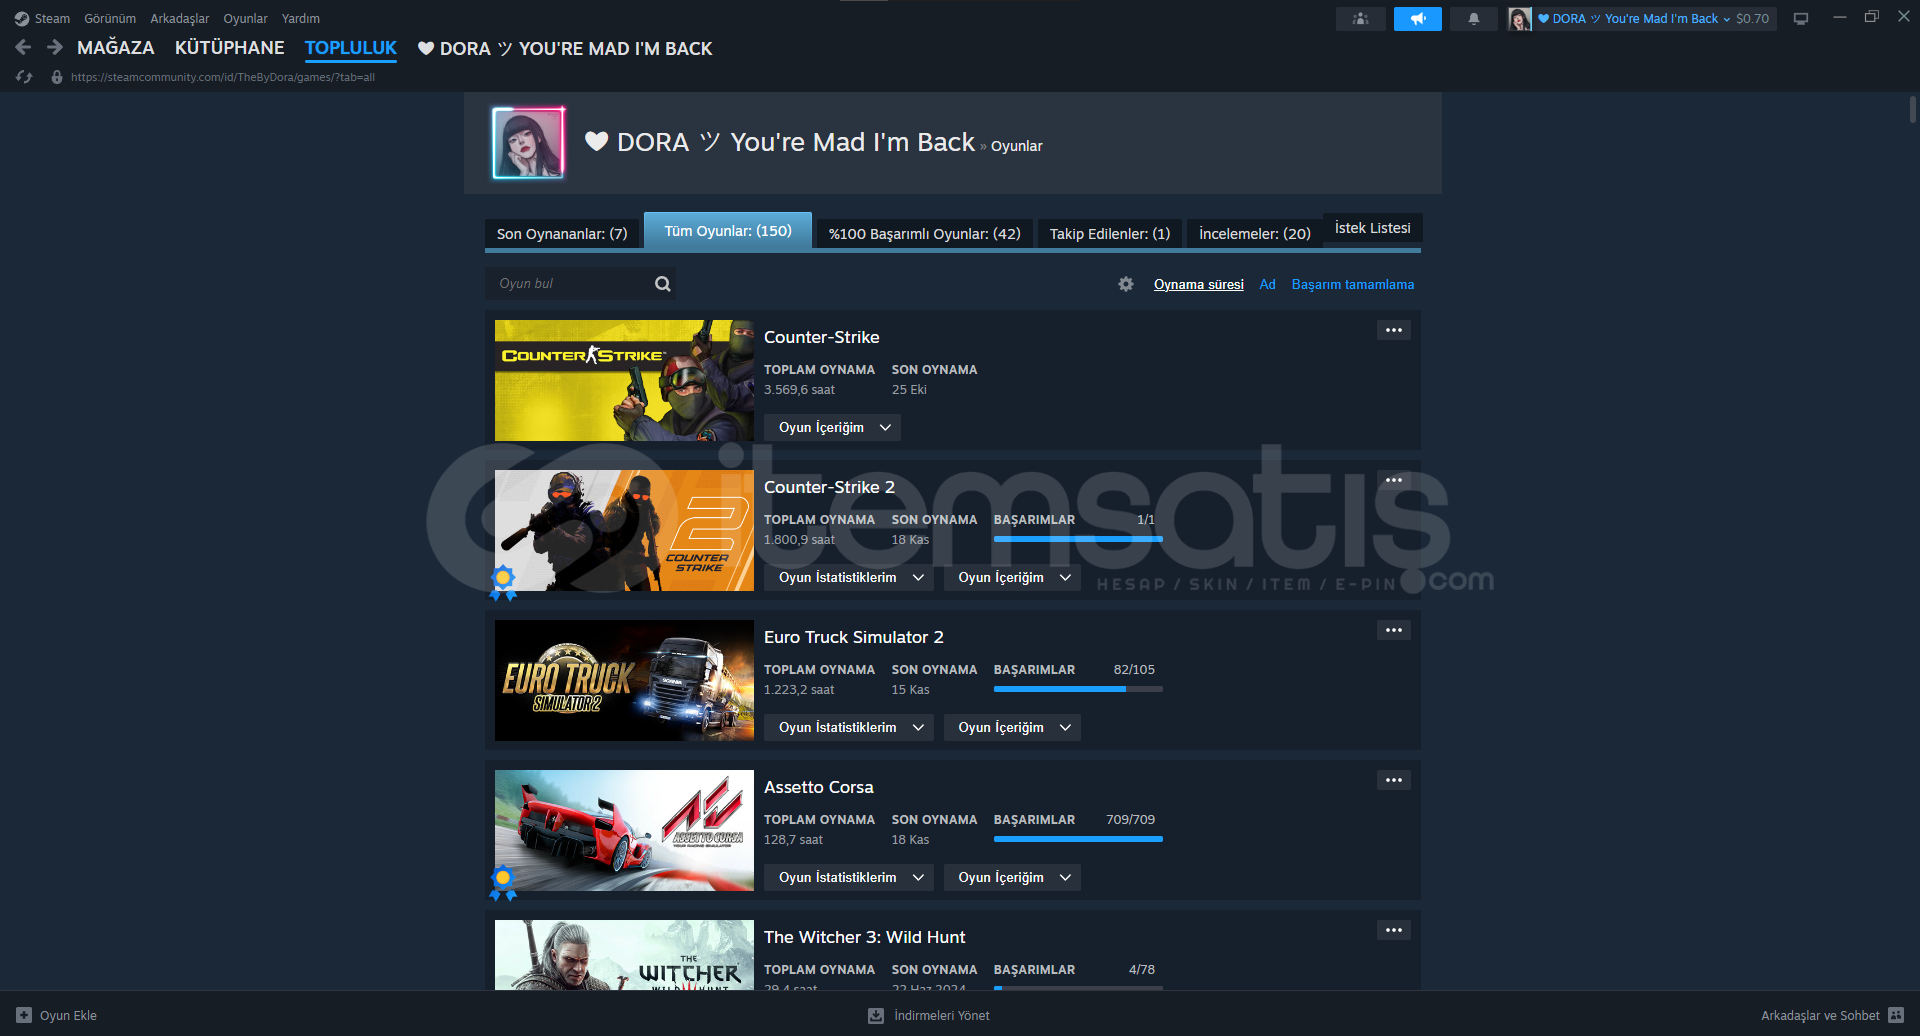The width and height of the screenshot is (1920, 1036).
Task: Click the perfect-game badge on Assetto Corsa
Action: click(503, 882)
